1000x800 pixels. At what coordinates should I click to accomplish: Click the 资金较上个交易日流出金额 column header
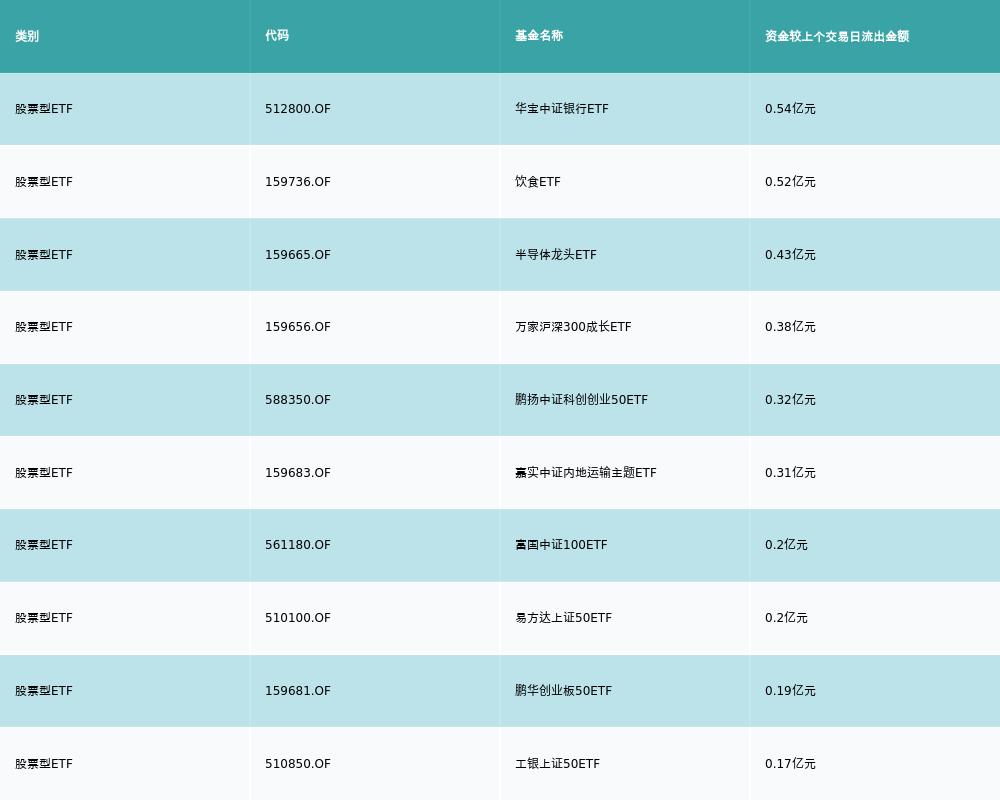[x=837, y=36]
